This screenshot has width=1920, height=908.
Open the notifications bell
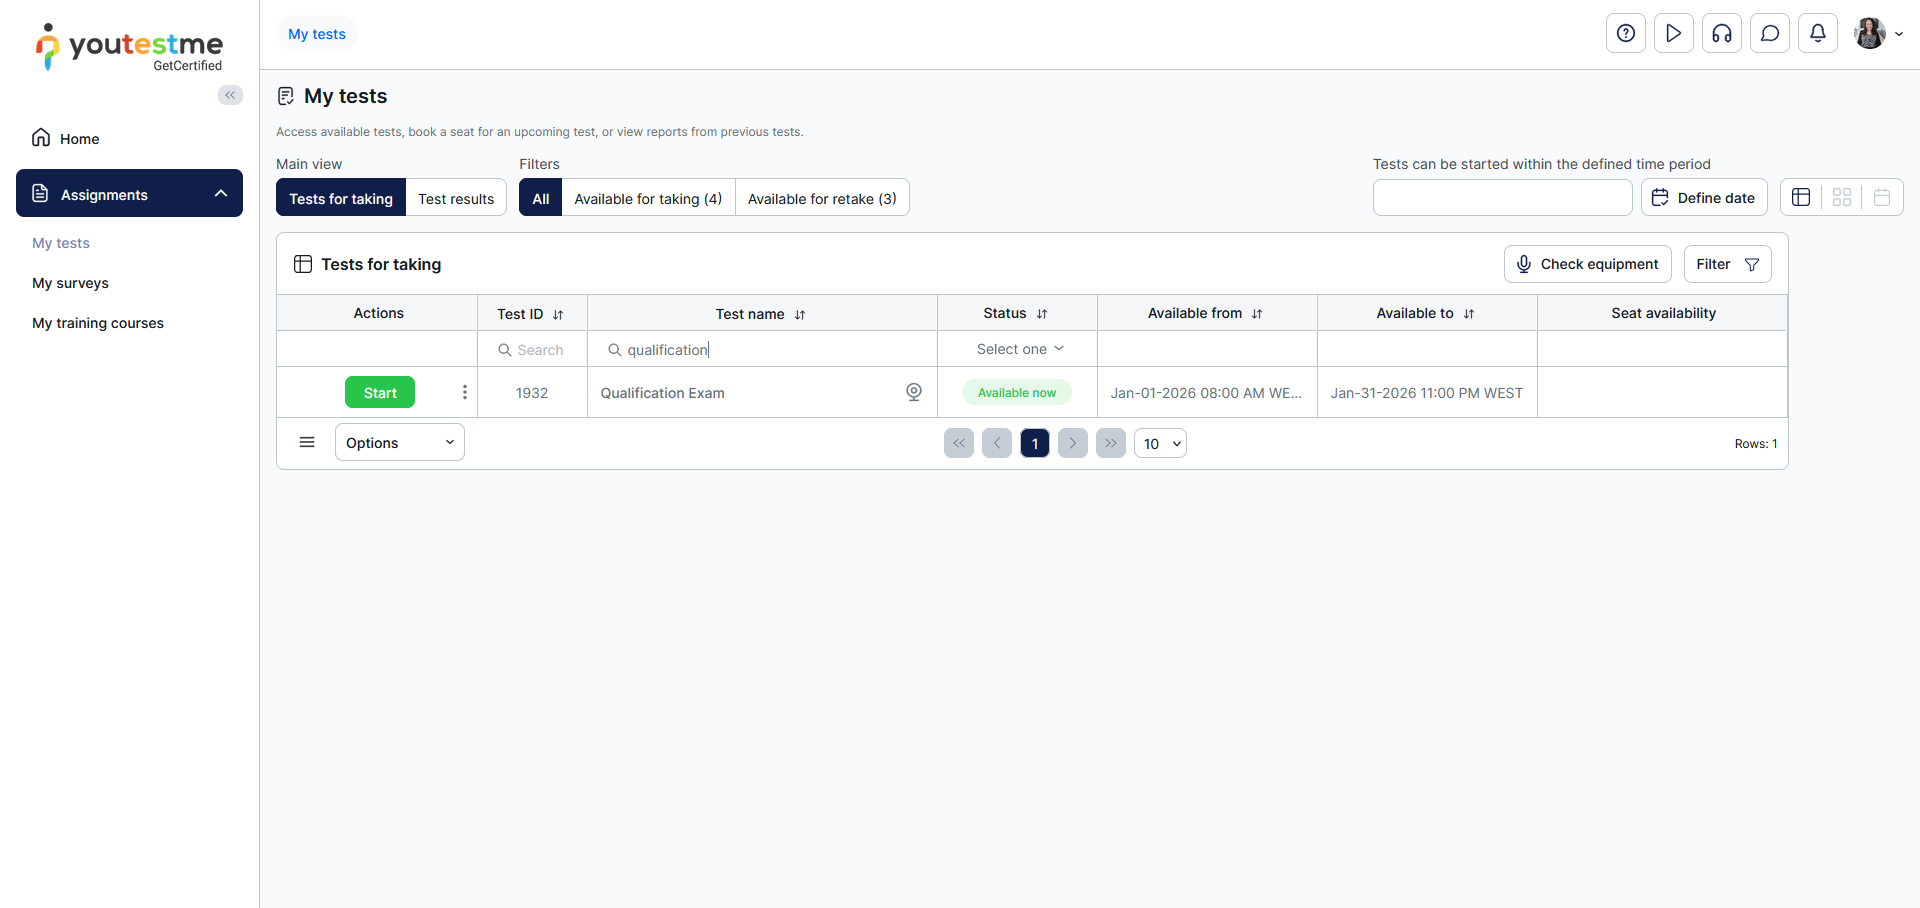tap(1817, 33)
